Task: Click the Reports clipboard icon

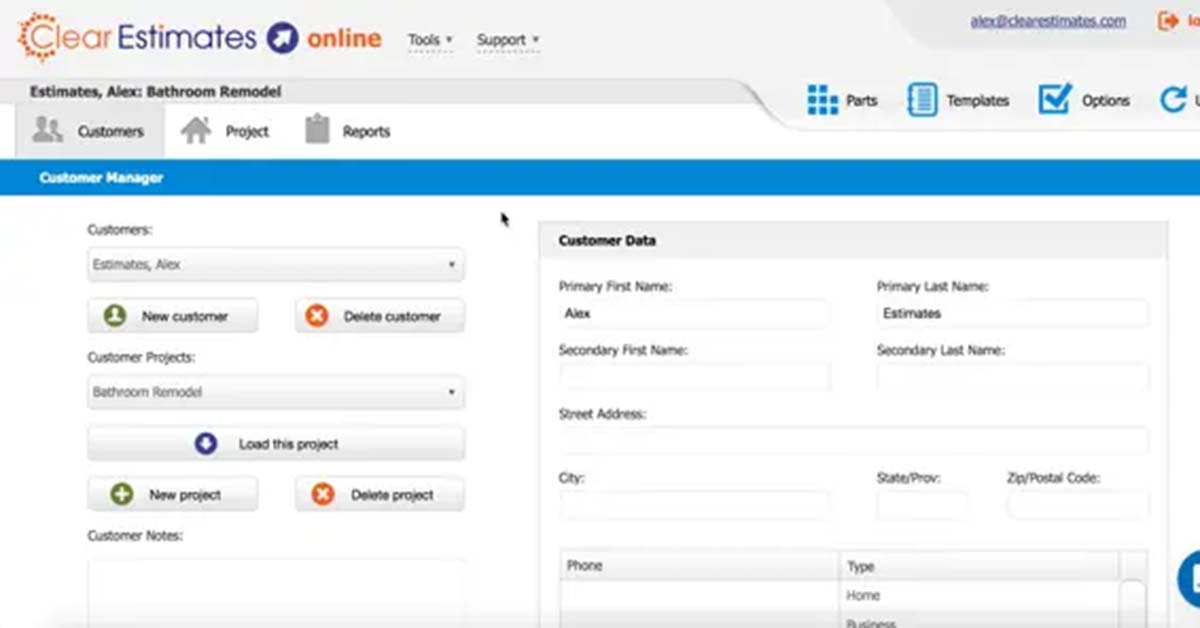Action: point(317,130)
